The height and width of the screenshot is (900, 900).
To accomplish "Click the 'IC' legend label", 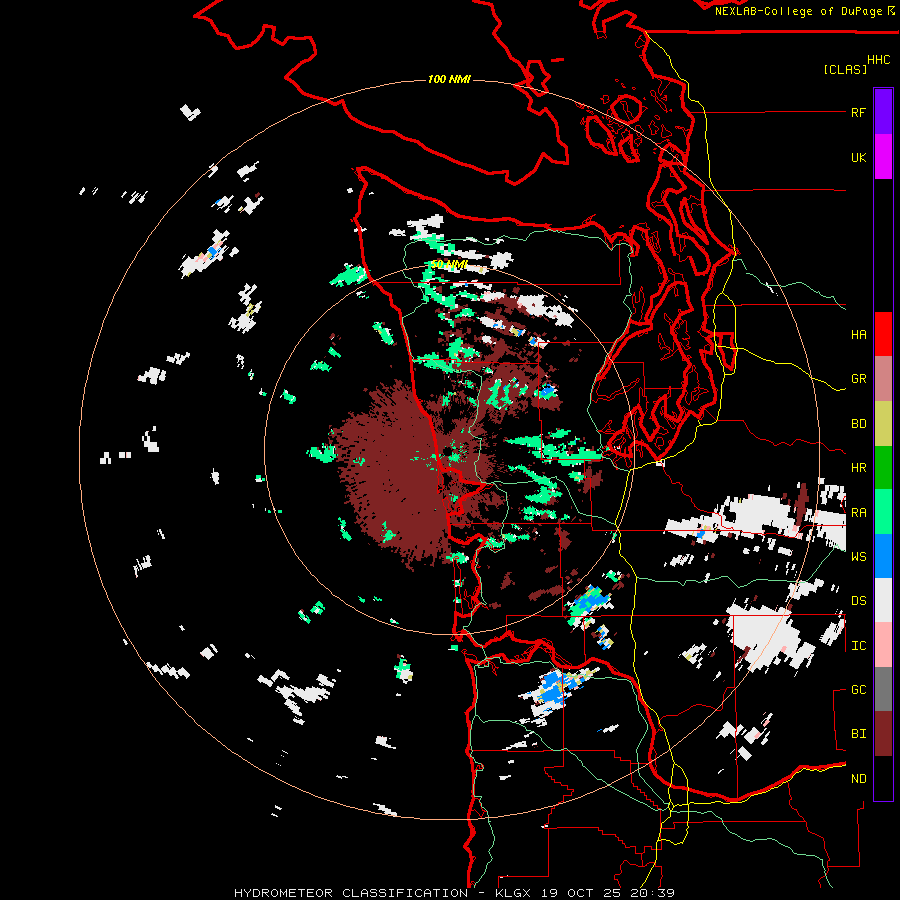I will 858,645.
